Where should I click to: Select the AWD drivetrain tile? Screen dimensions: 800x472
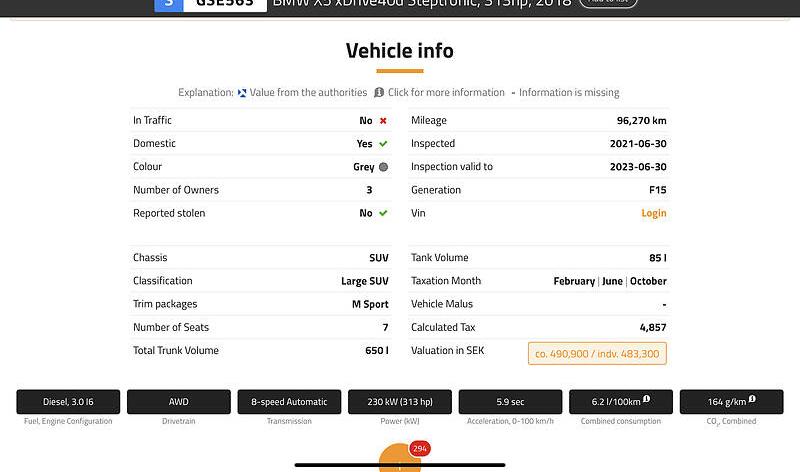[179, 402]
